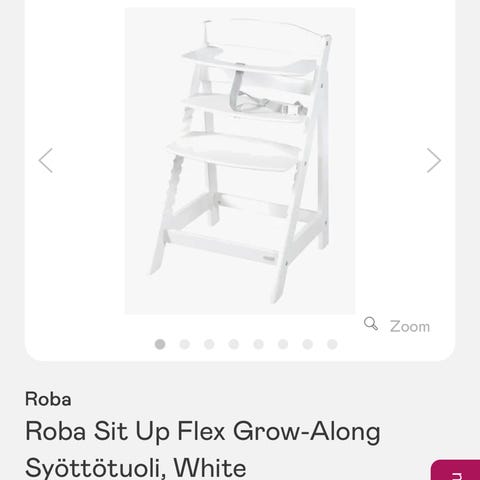Click the magnifying glass zoom icon
Image resolution: width=480 pixels, height=480 pixels.
click(x=371, y=324)
